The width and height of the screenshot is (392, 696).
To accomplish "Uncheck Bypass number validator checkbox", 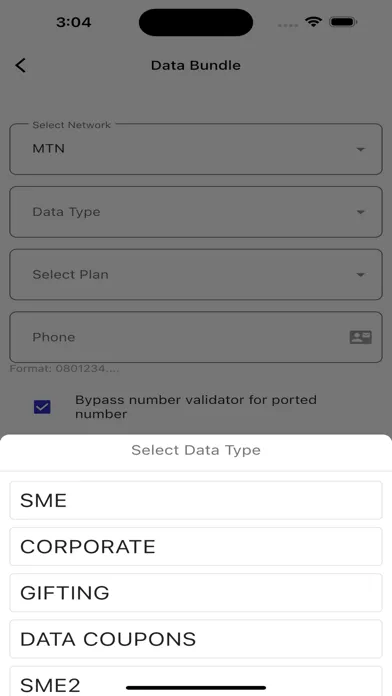I will 42,407.
